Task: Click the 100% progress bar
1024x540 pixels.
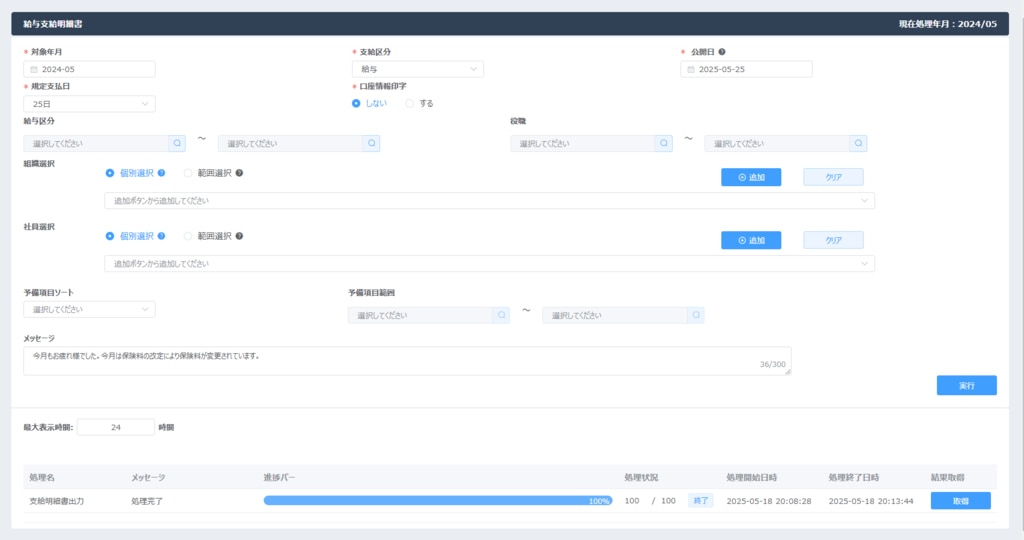Action: 437,500
